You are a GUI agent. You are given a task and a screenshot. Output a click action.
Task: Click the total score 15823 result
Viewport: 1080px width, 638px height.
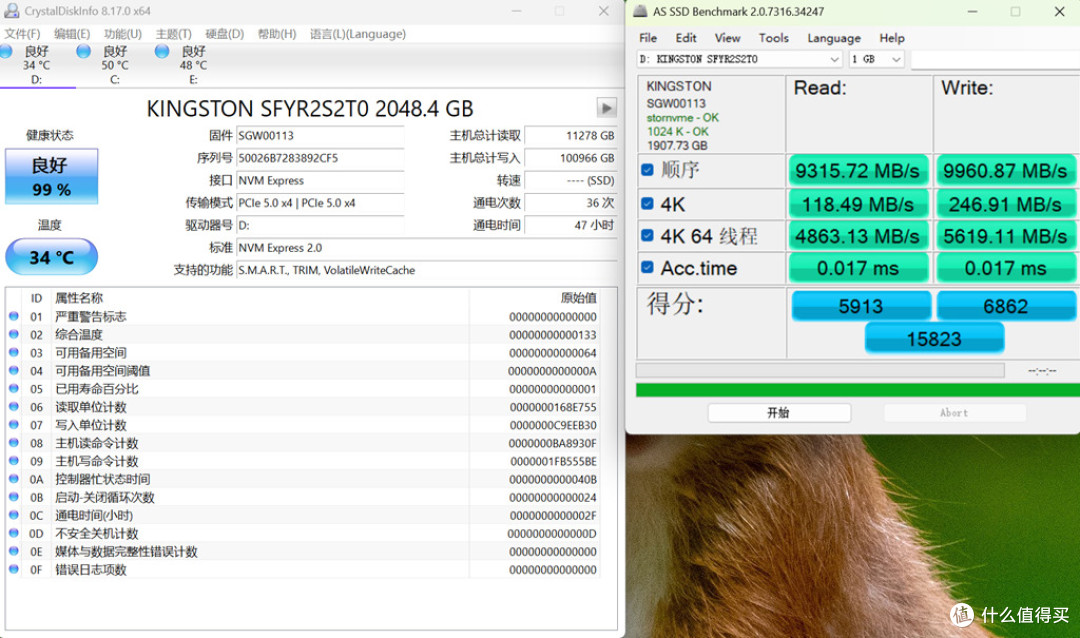pos(934,339)
